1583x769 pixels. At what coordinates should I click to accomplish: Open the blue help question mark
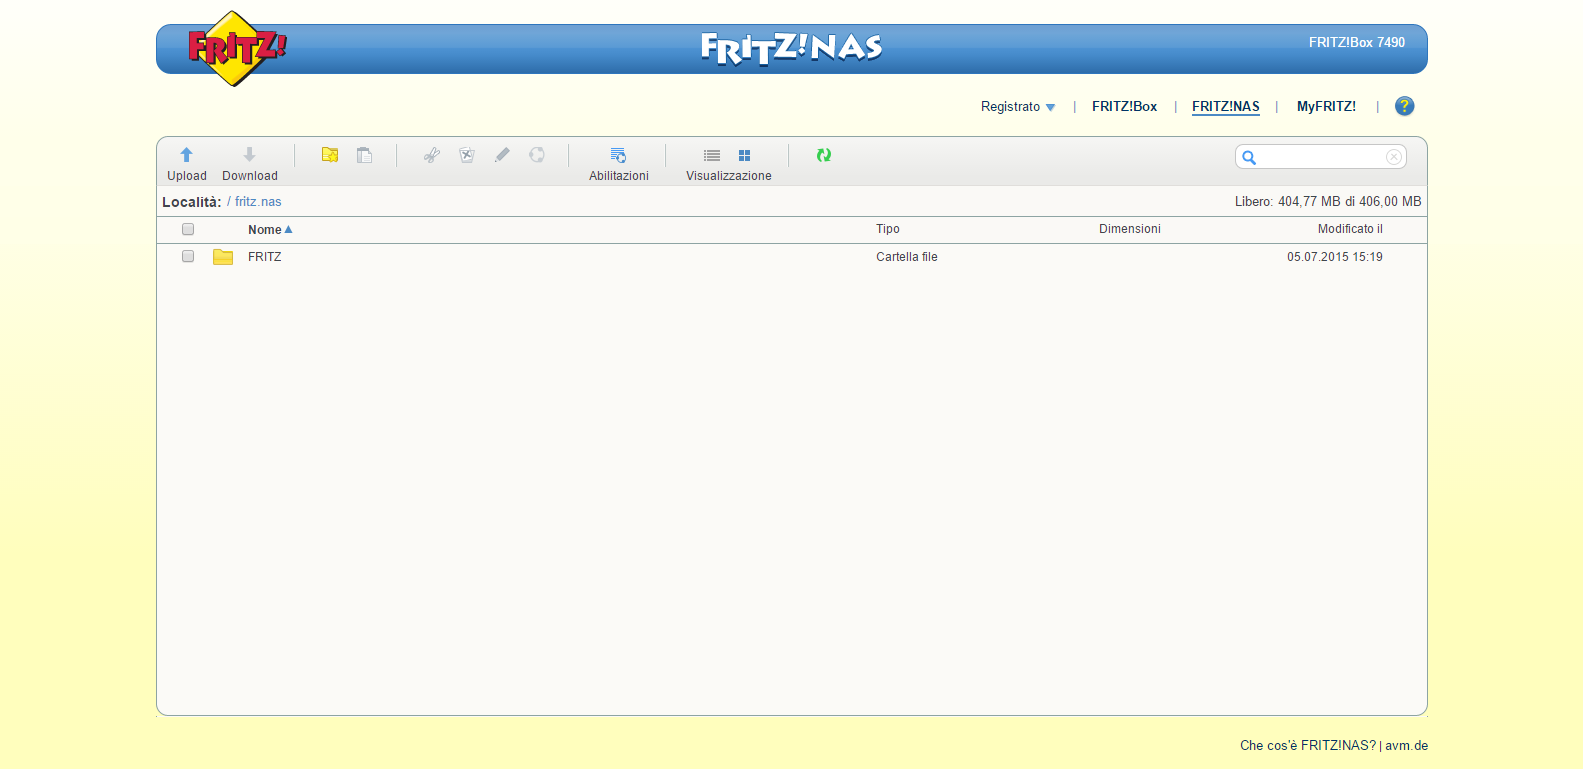pos(1404,106)
